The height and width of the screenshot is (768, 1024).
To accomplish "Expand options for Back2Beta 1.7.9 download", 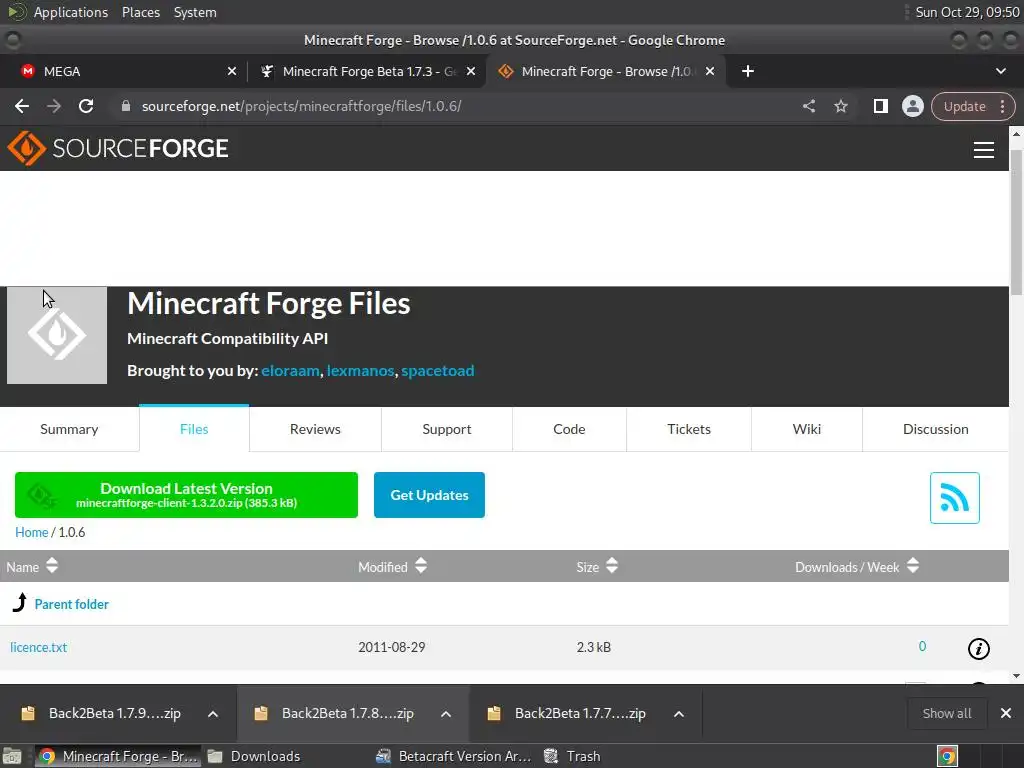I will tap(213, 714).
